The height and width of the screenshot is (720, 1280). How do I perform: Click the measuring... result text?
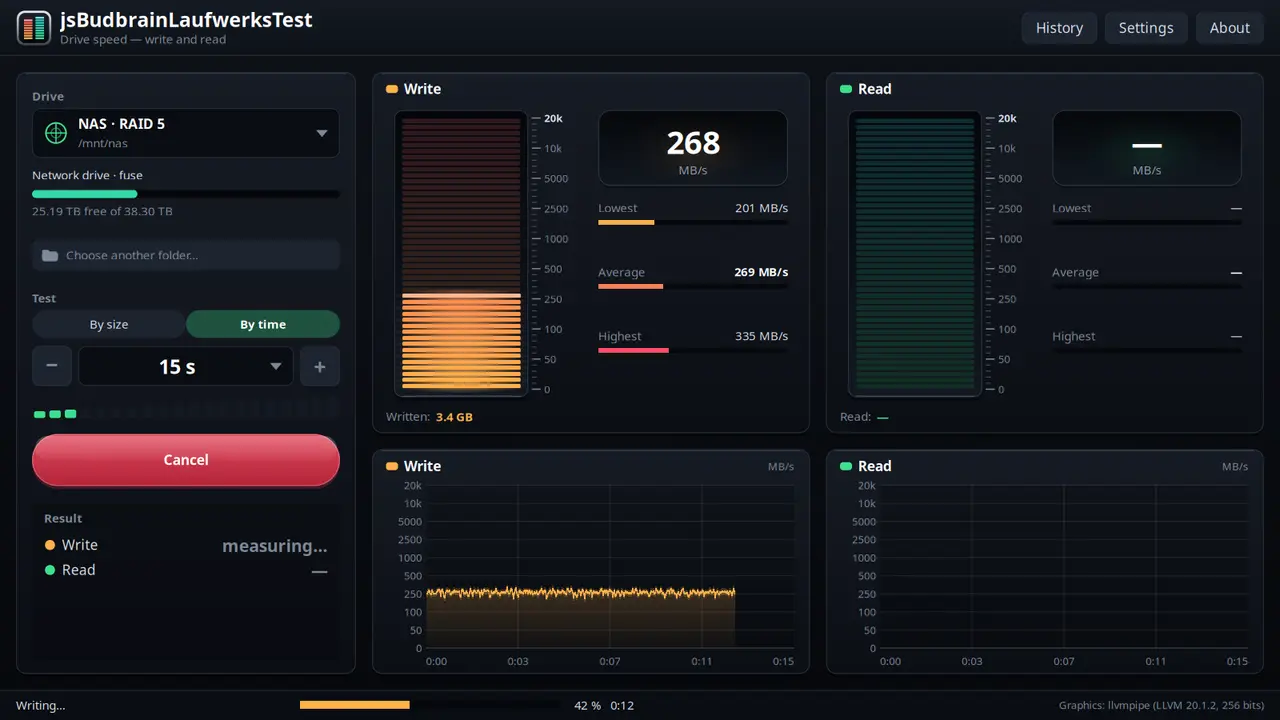coord(275,546)
